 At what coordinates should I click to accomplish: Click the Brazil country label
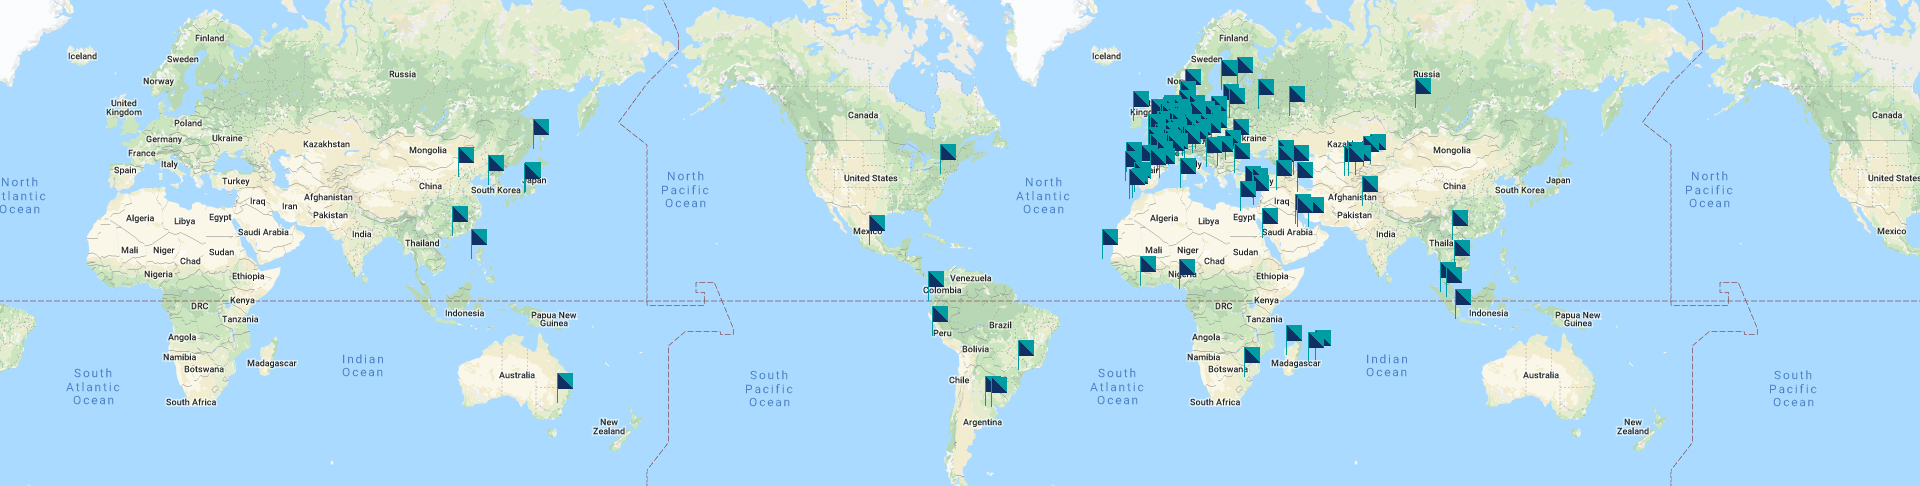click(1000, 325)
